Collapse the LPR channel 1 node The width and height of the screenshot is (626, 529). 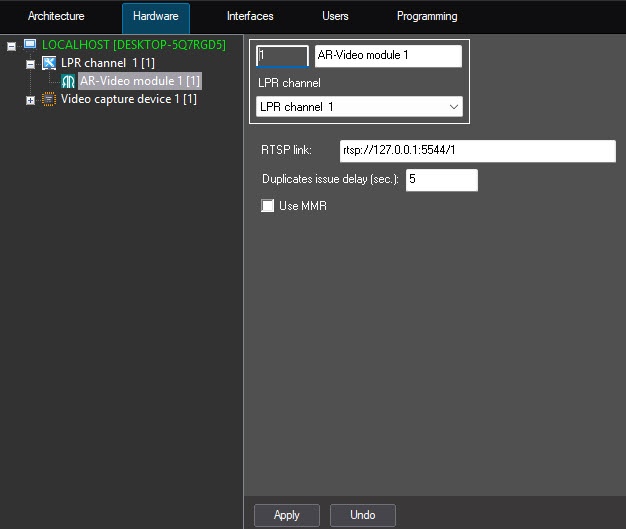[x=31, y=64]
